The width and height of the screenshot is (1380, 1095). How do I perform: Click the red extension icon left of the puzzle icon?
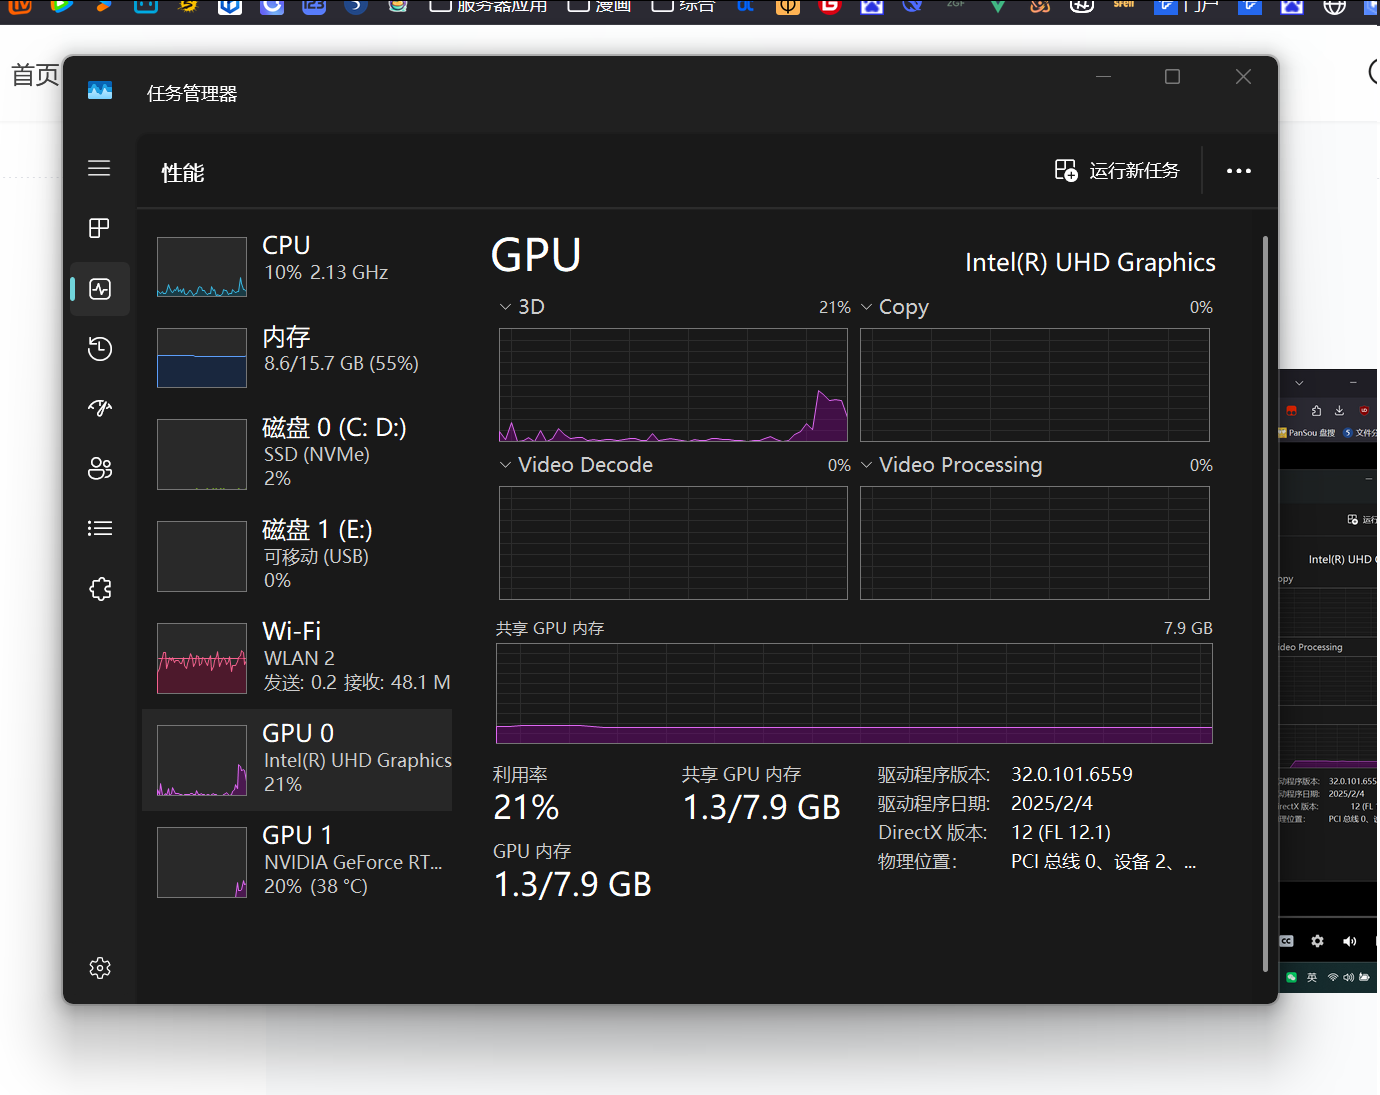click(x=1291, y=410)
